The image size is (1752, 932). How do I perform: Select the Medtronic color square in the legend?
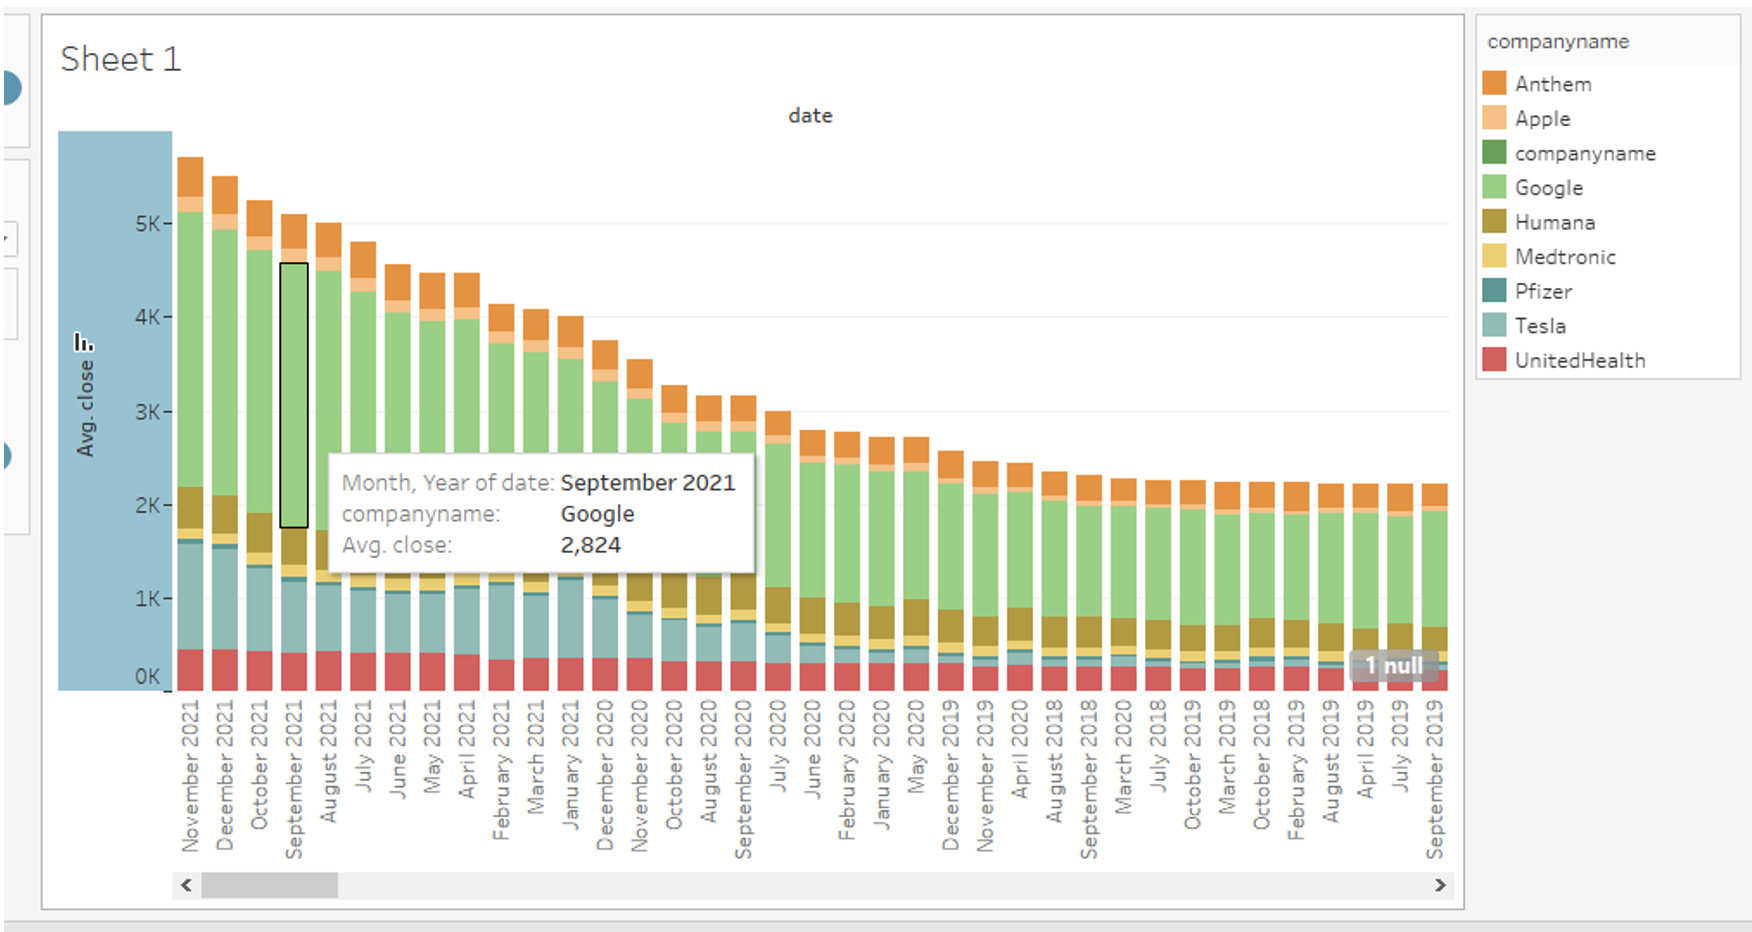tap(1494, 256)
